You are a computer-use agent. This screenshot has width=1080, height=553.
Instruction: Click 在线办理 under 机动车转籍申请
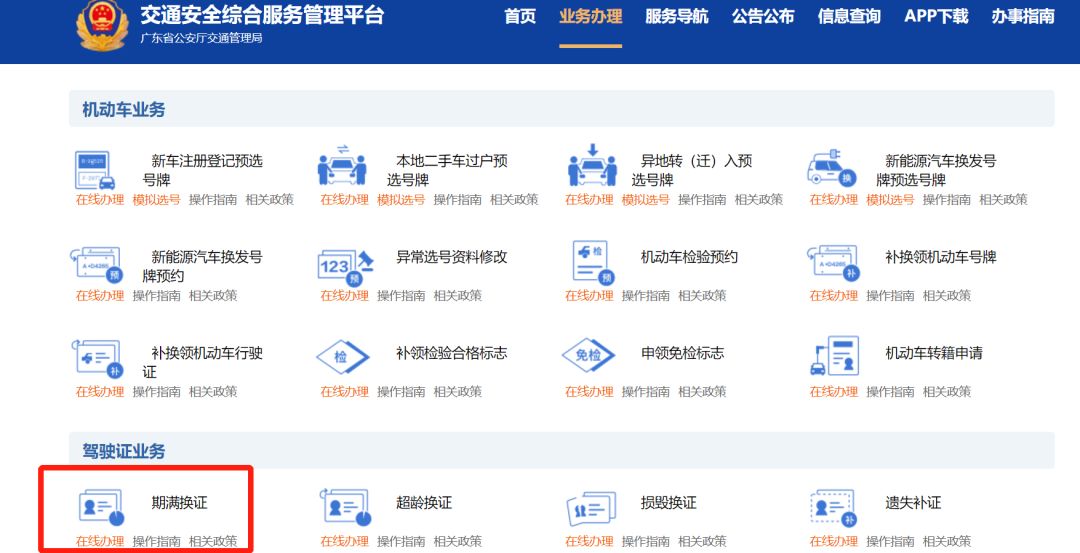(833, 392)
